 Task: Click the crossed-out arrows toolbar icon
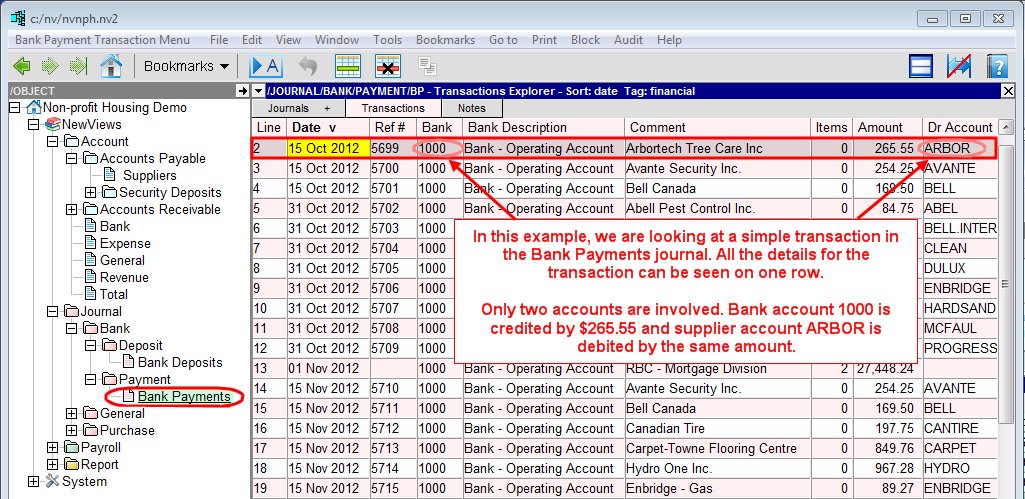(x=959, y=66)
